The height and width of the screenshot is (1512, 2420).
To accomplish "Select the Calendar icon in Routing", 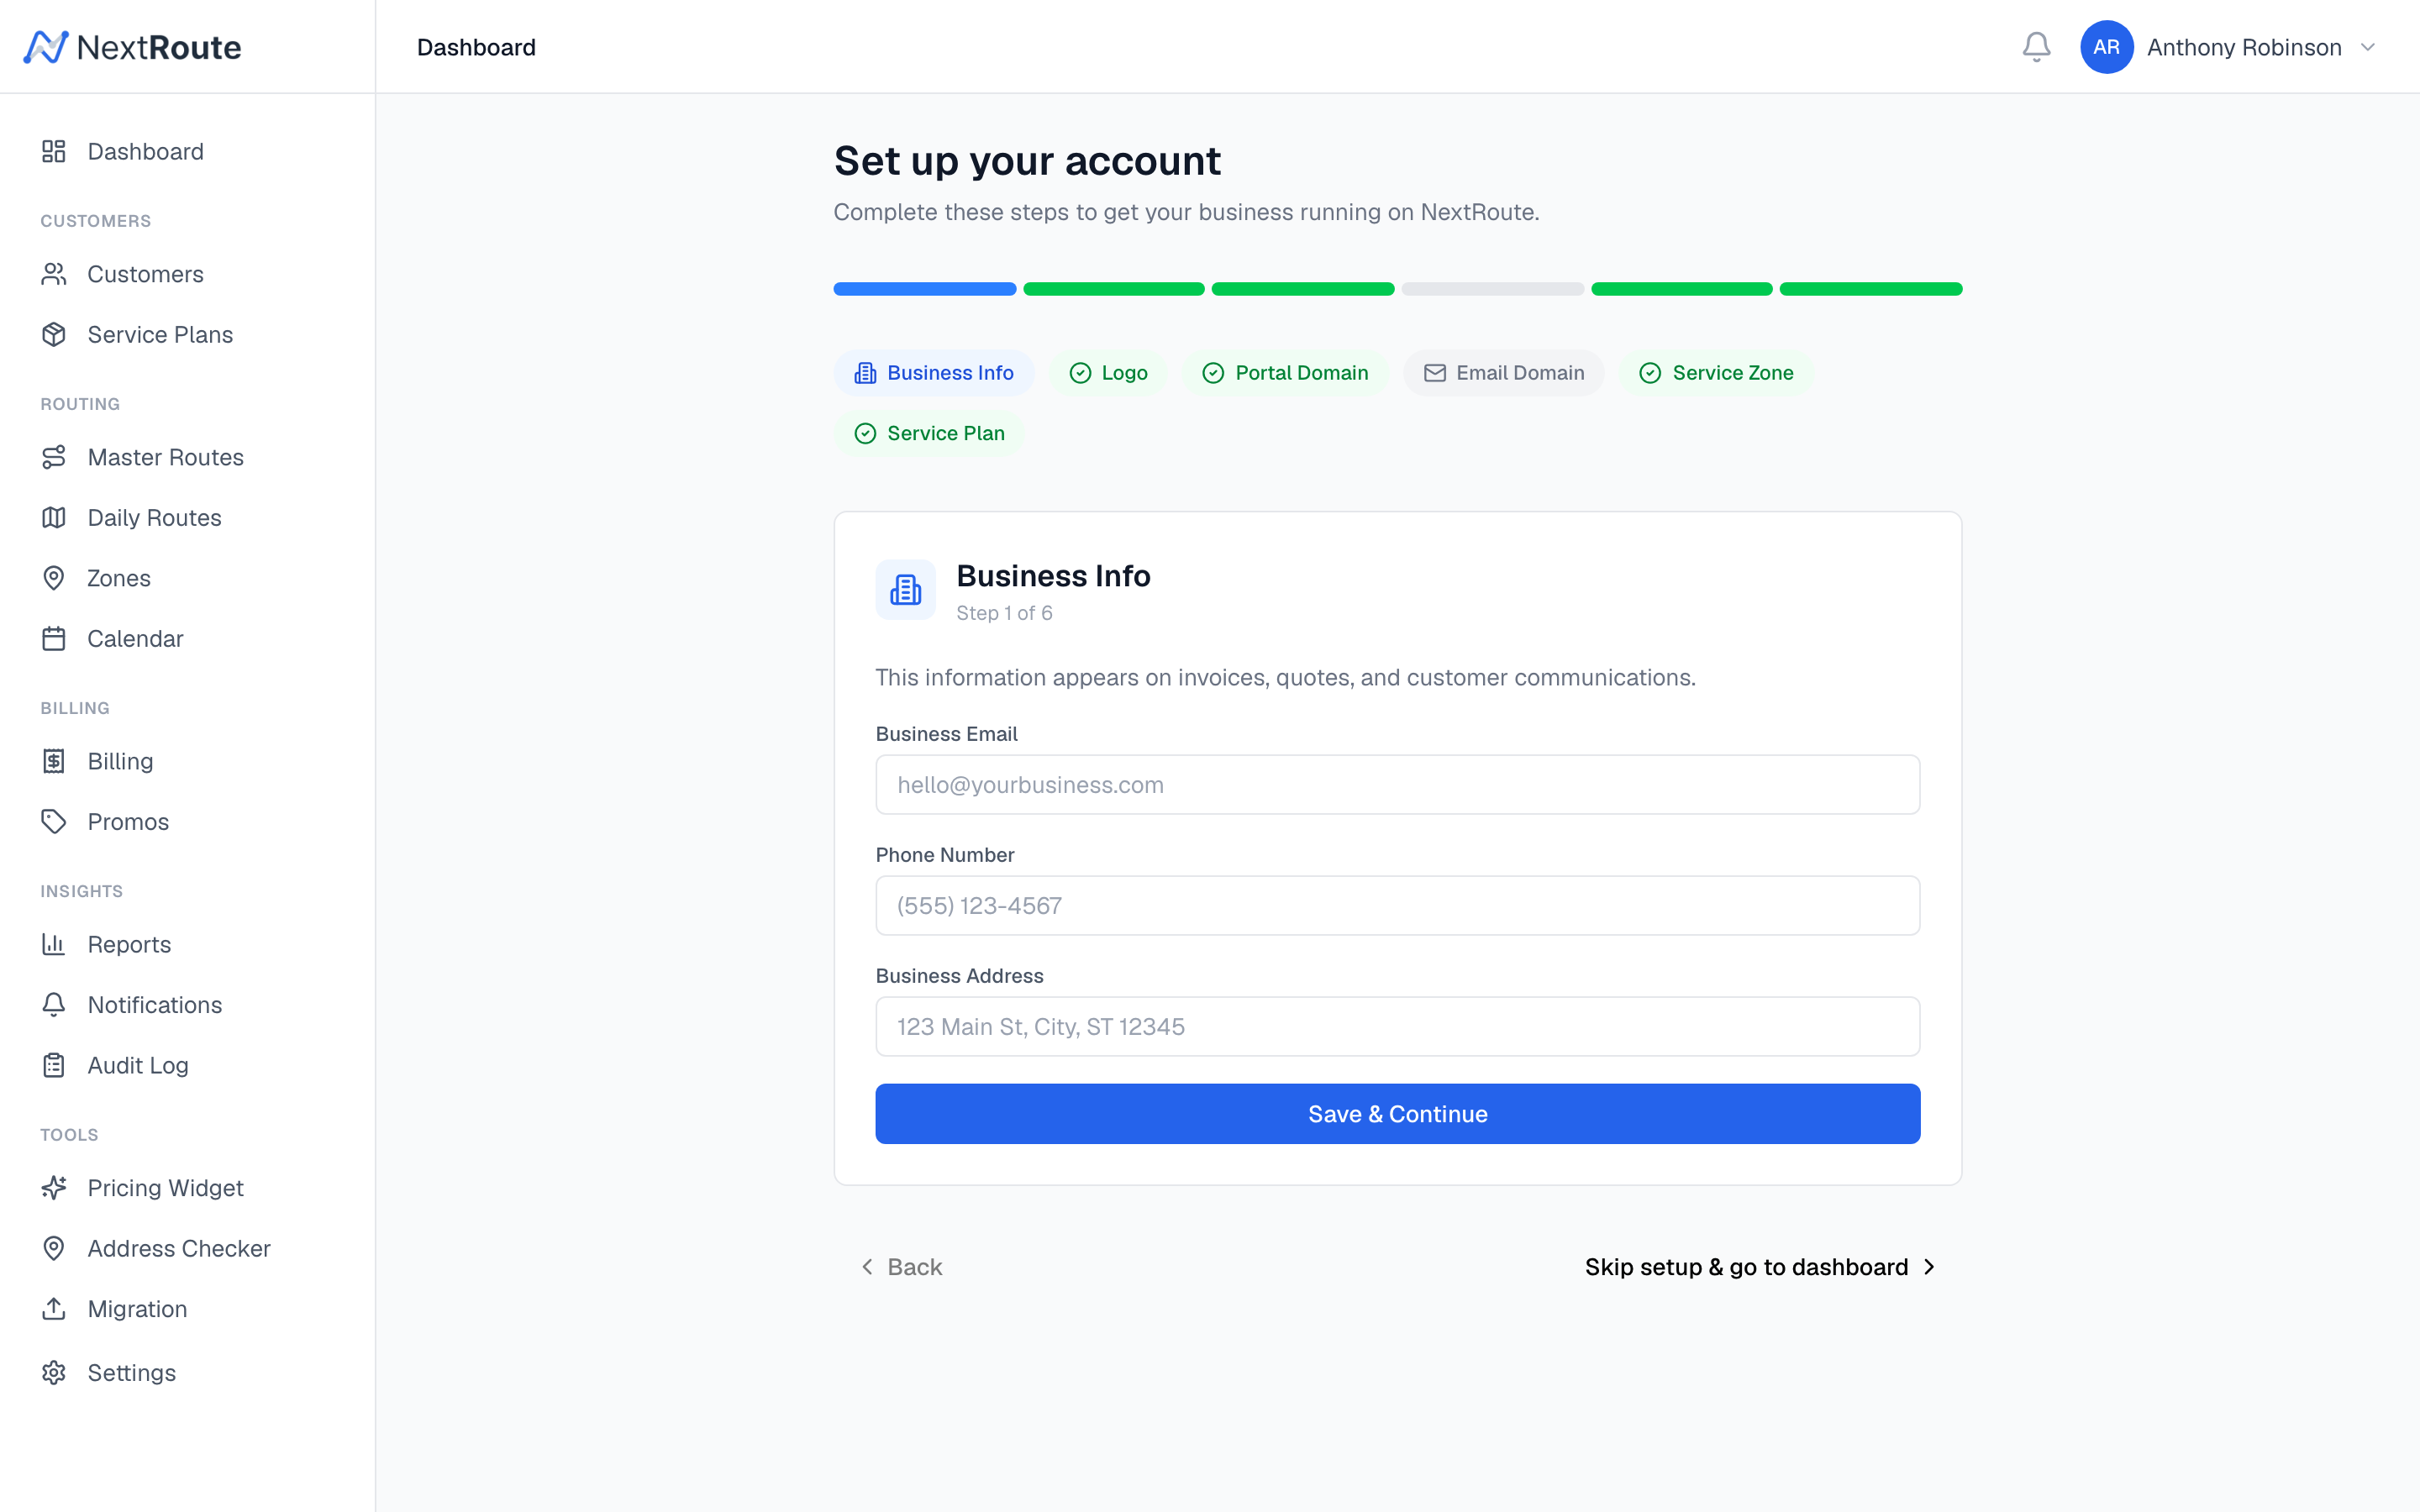I will point(54,638).
